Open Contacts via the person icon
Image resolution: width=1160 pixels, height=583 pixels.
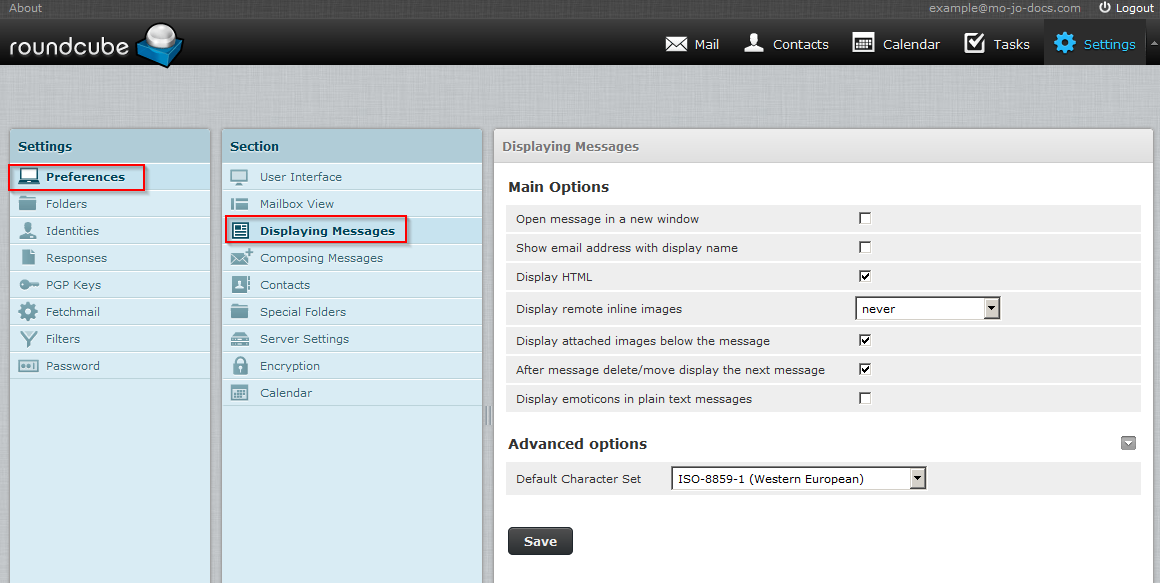(x=754, y=43)
